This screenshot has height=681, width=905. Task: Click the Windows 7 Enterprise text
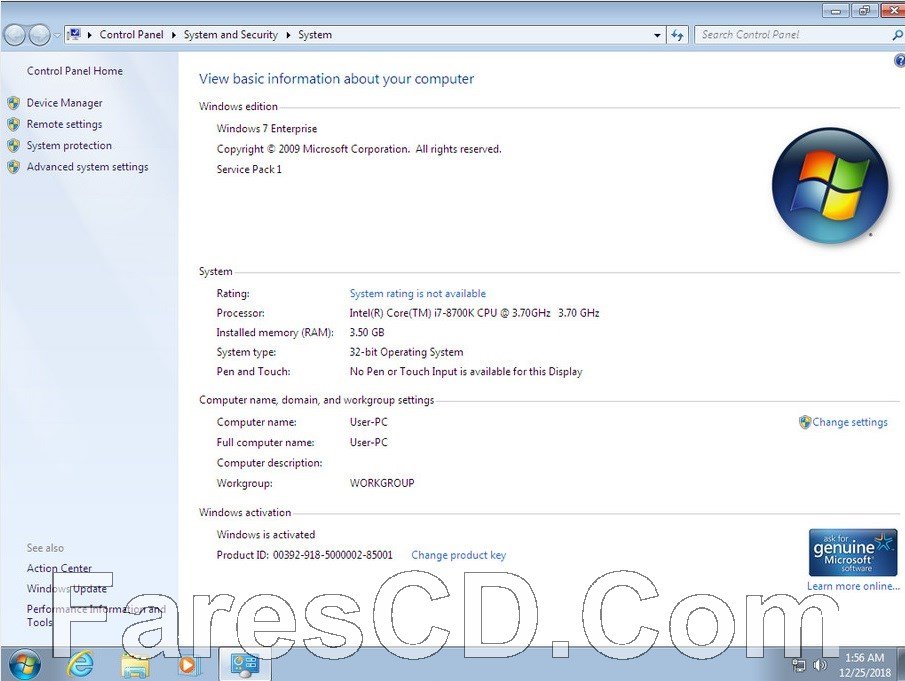(267, 129)
